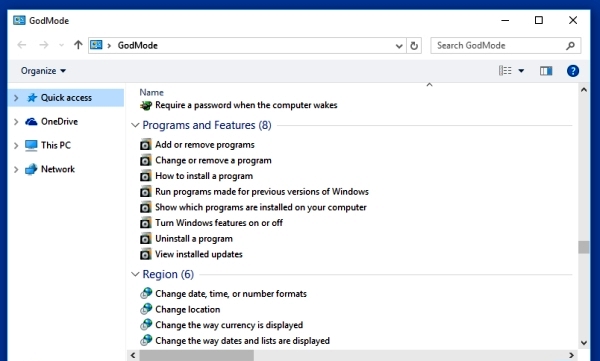Click the horizontal scrollbar left arrow
Viewport: 600px width, 361px height.
(x=133, y=355)
